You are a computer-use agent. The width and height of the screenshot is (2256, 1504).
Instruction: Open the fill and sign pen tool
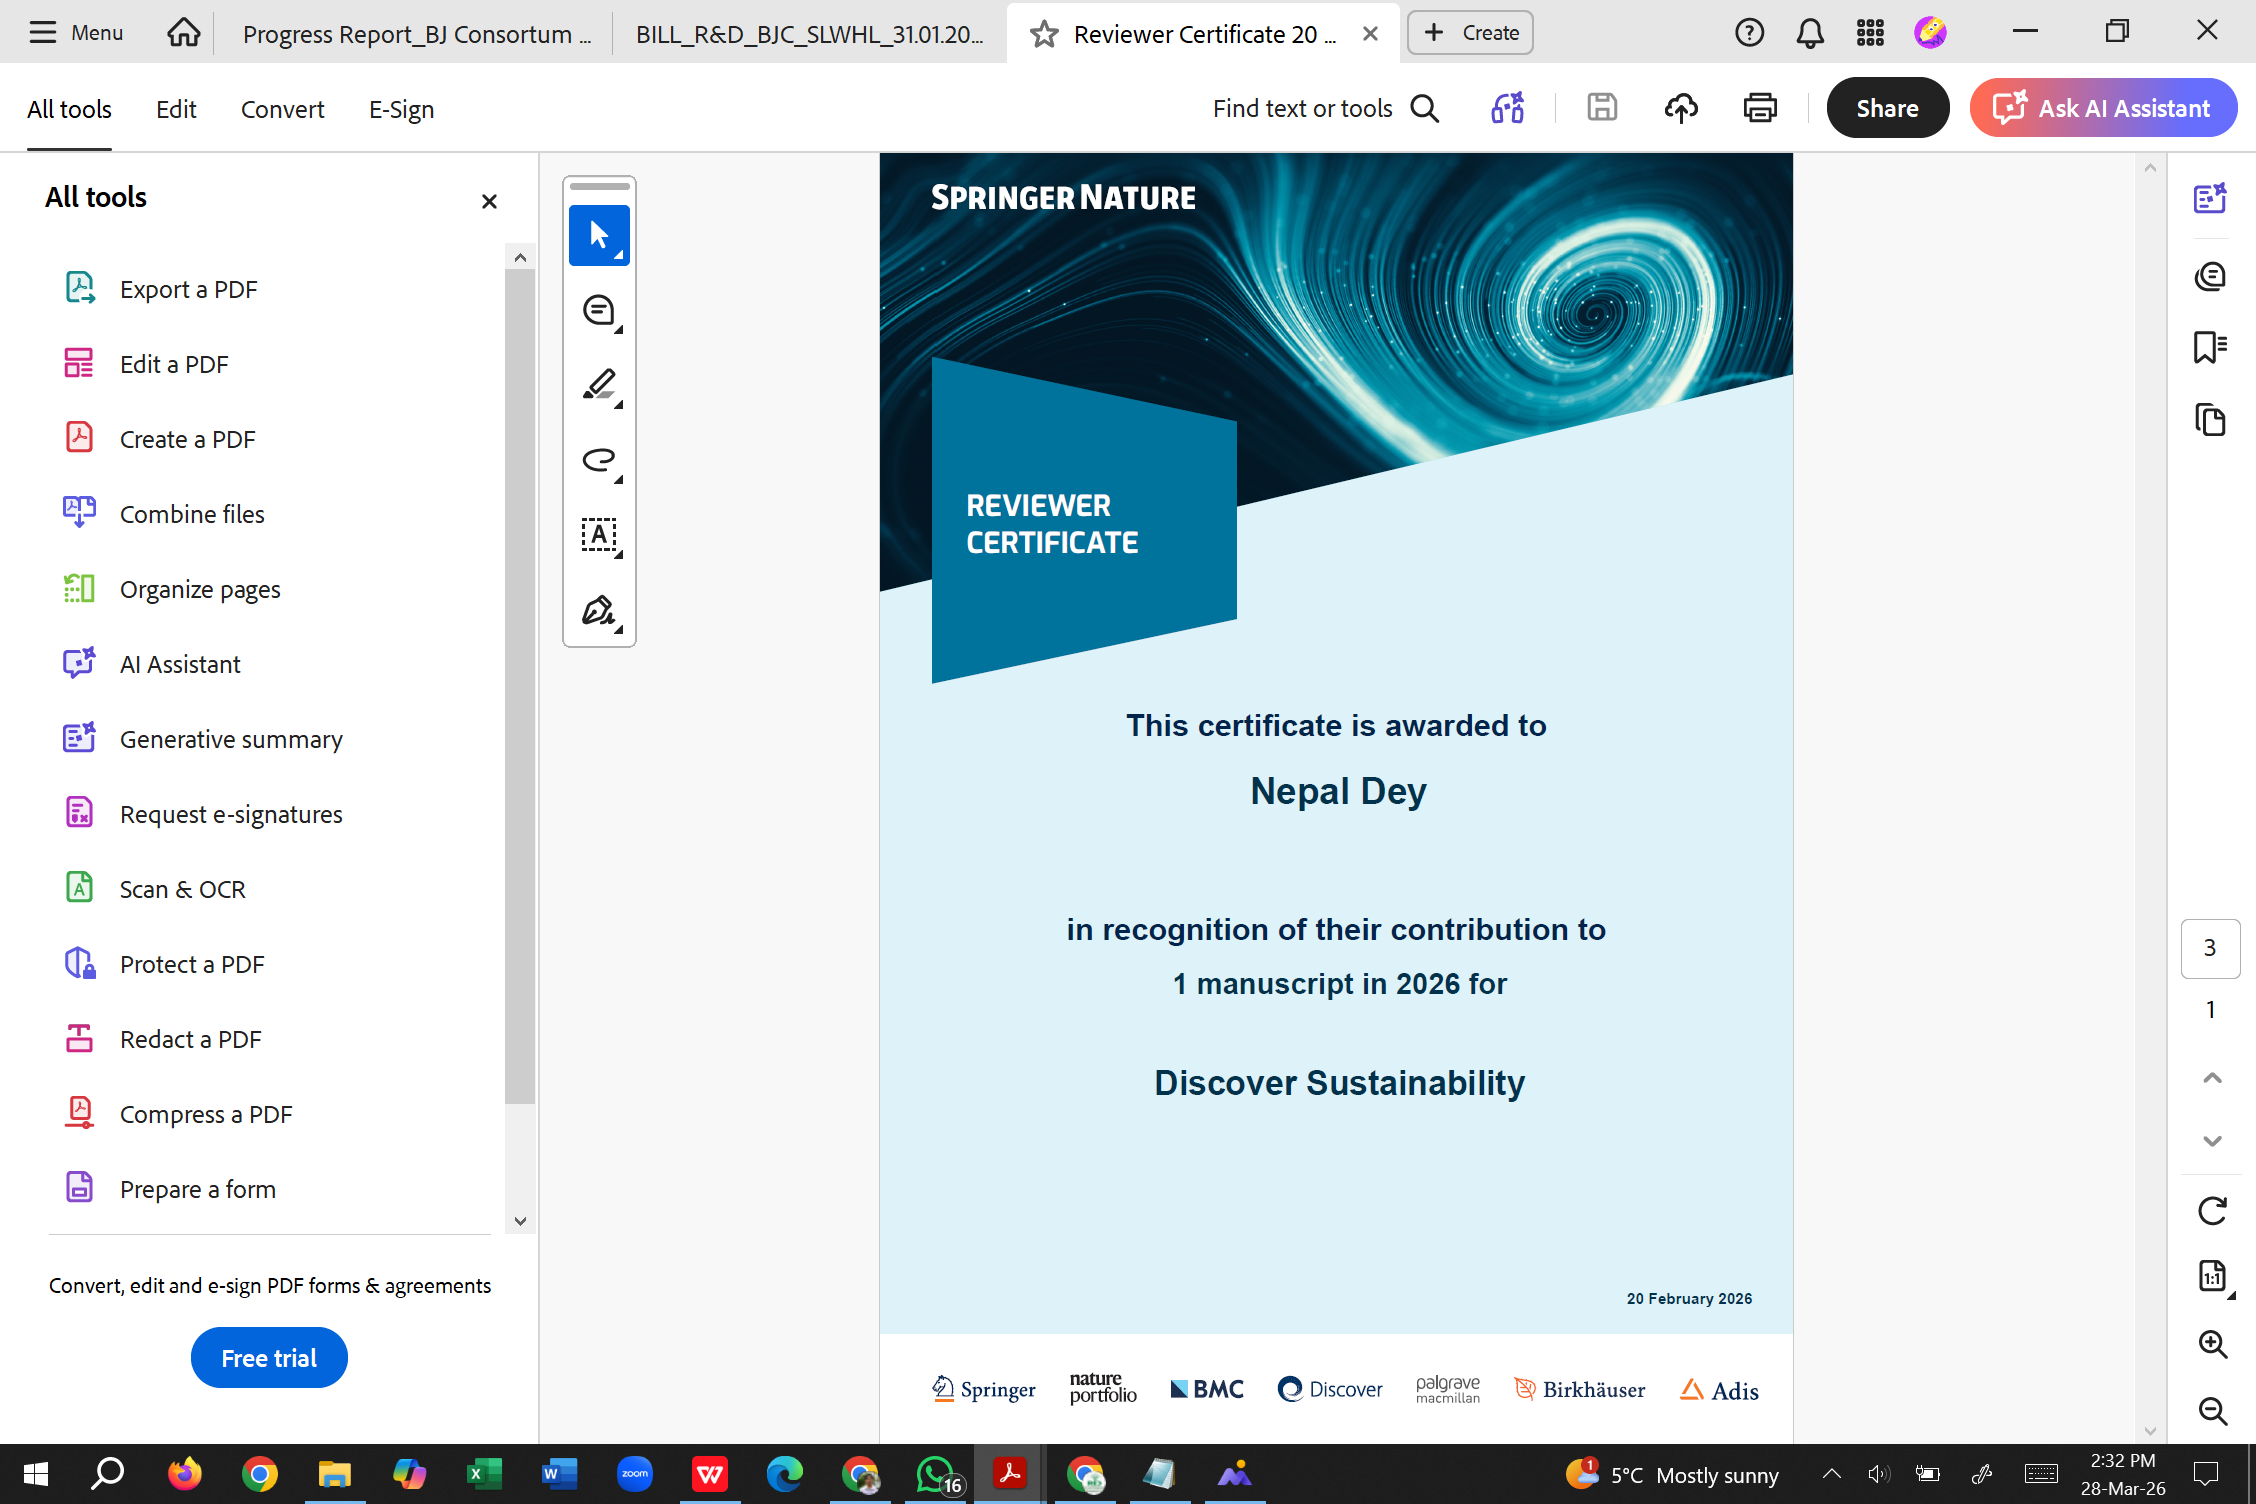point(598,610)
